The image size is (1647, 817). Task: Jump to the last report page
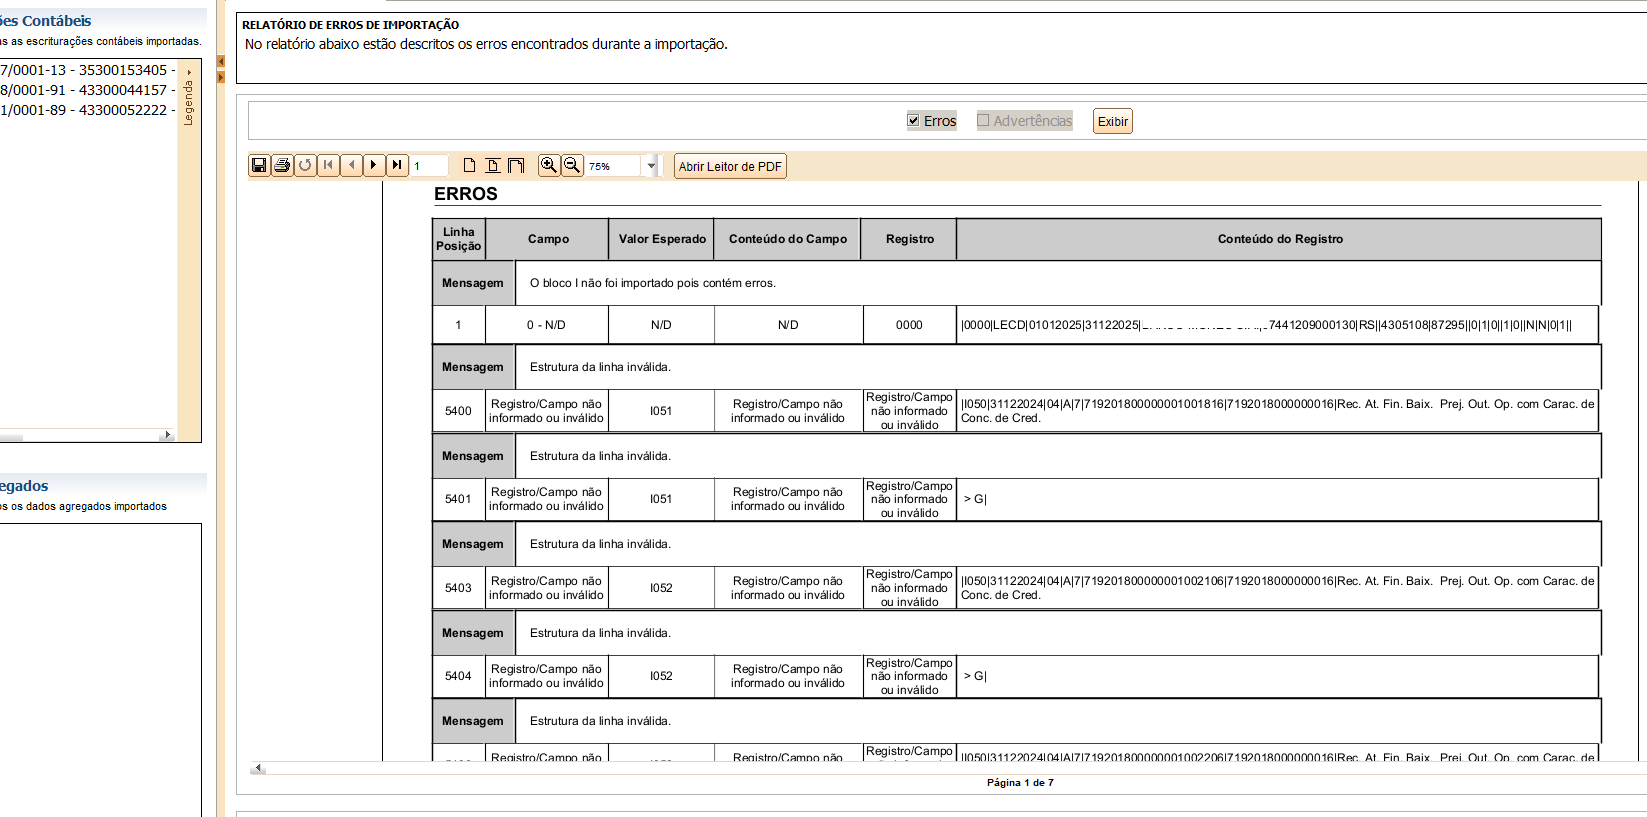(397, 165)
